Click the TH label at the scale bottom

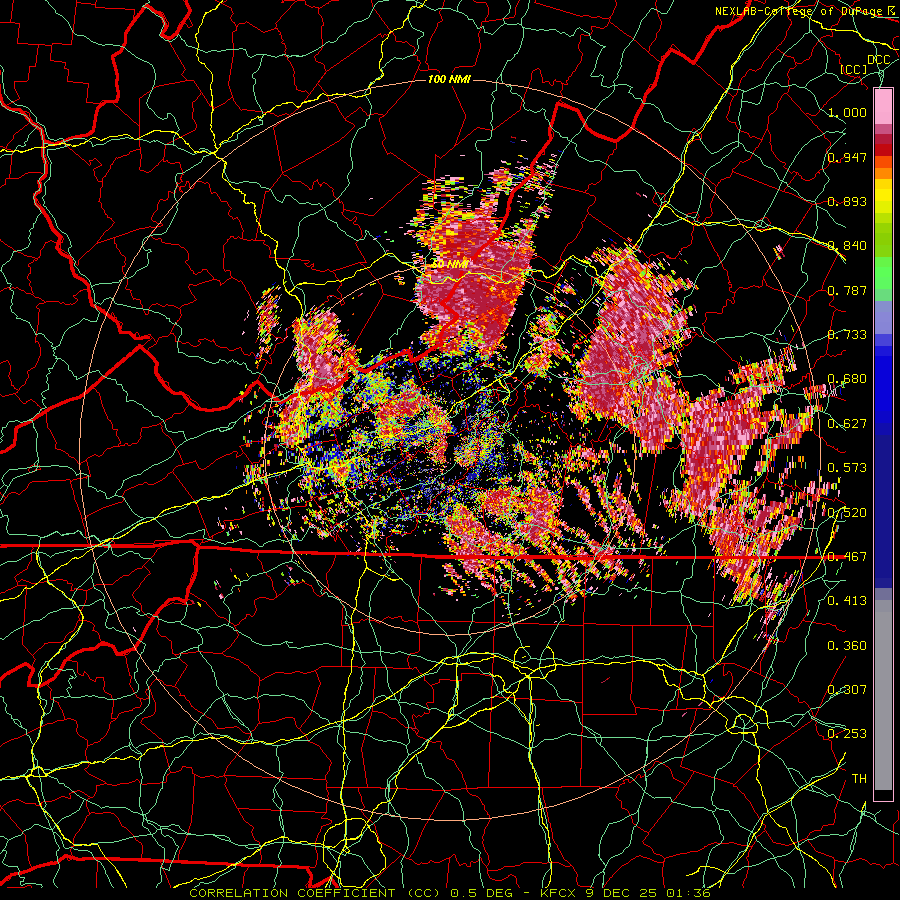[x=859, y=779]
